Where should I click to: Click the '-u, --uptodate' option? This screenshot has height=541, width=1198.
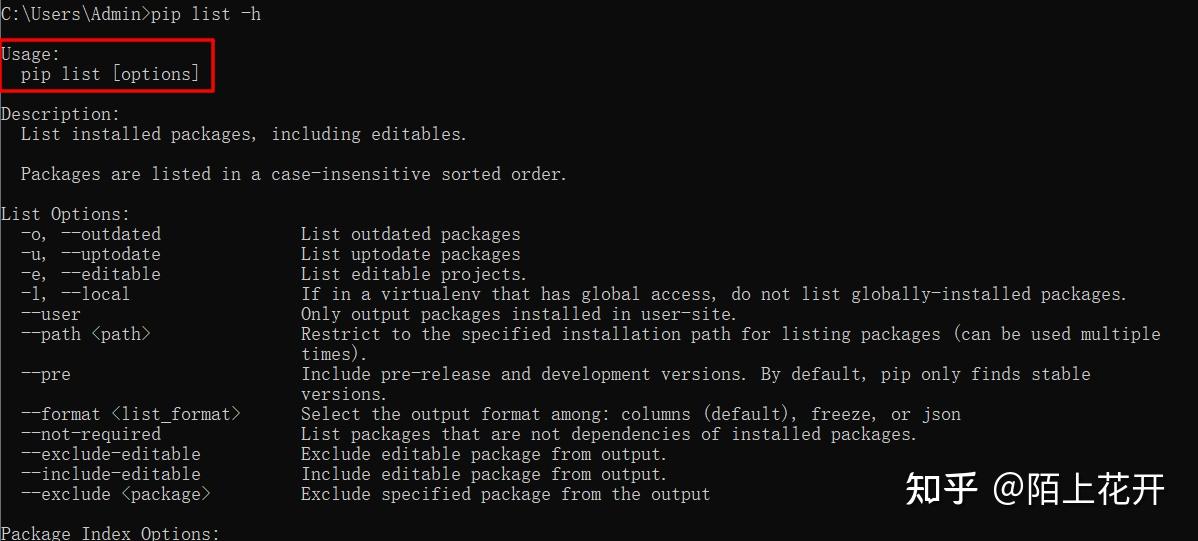(91, 254)
